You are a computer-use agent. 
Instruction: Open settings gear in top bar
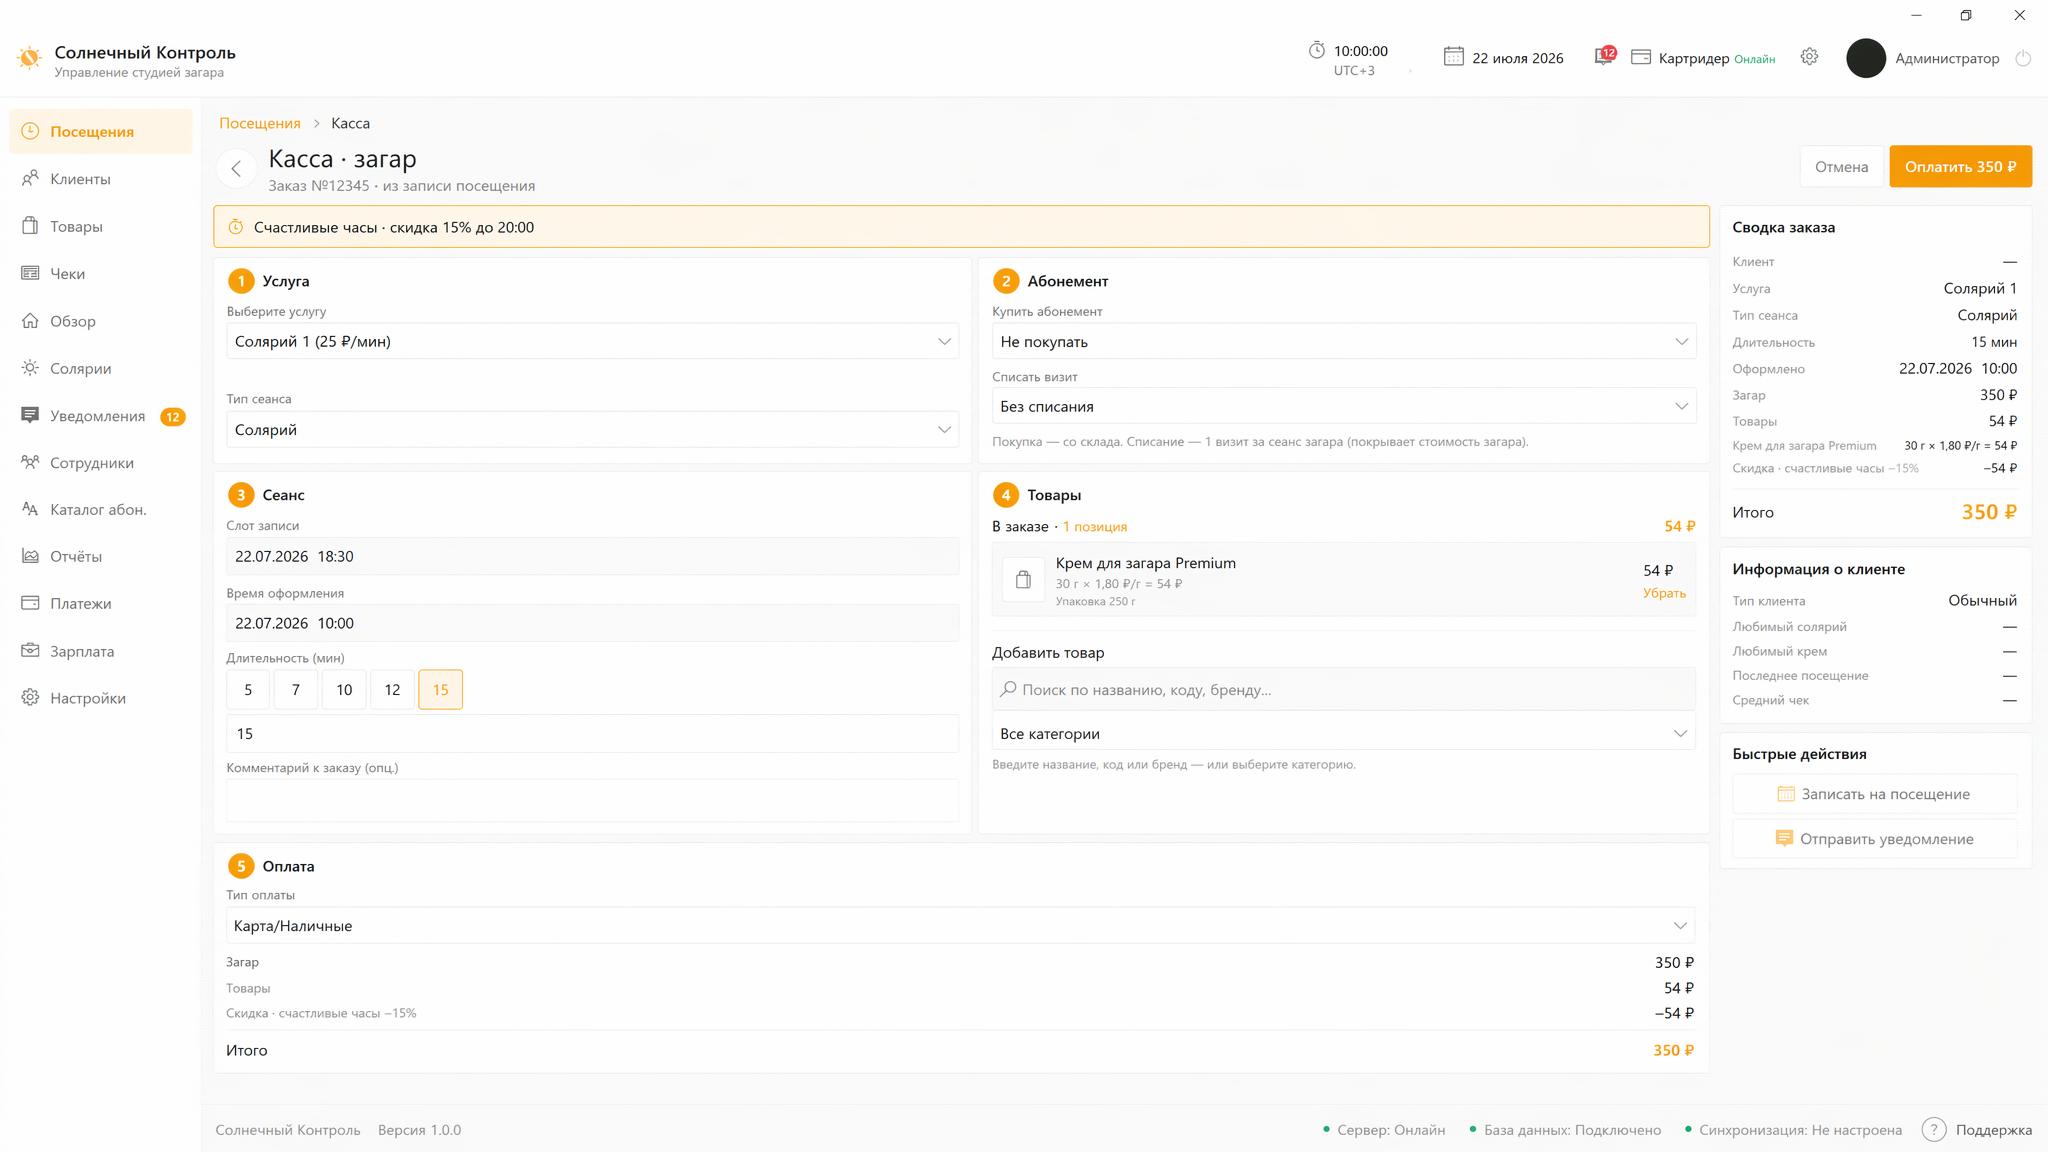[1809, 57]
